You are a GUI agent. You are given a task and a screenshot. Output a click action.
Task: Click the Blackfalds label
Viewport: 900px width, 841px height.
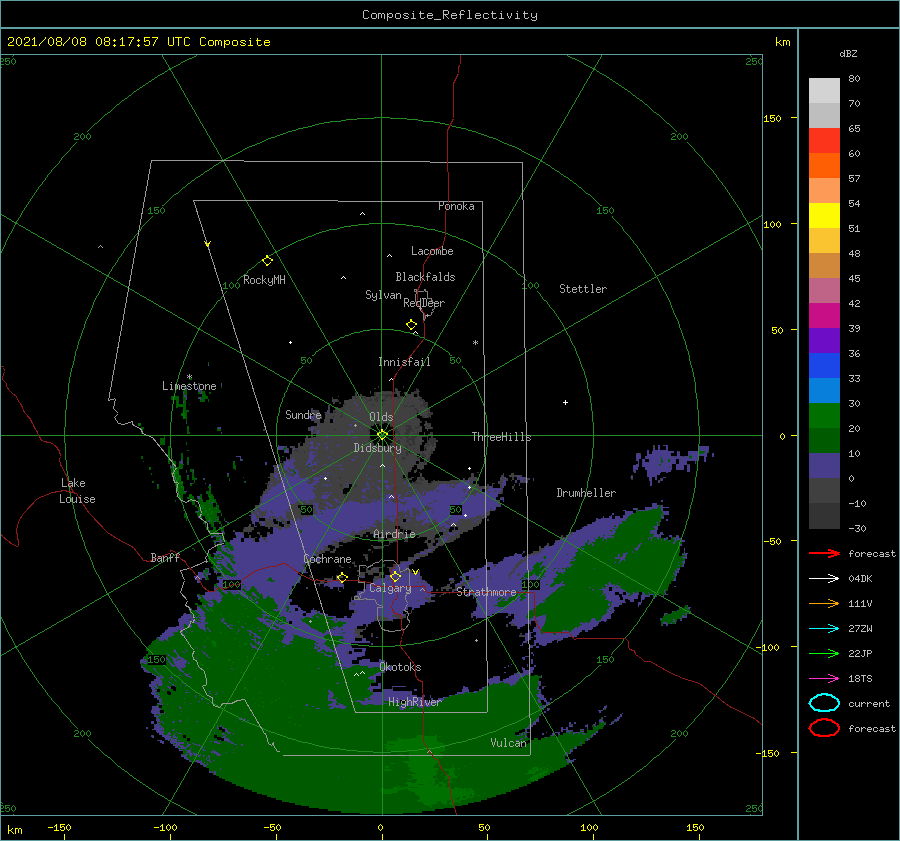point(425,277)
